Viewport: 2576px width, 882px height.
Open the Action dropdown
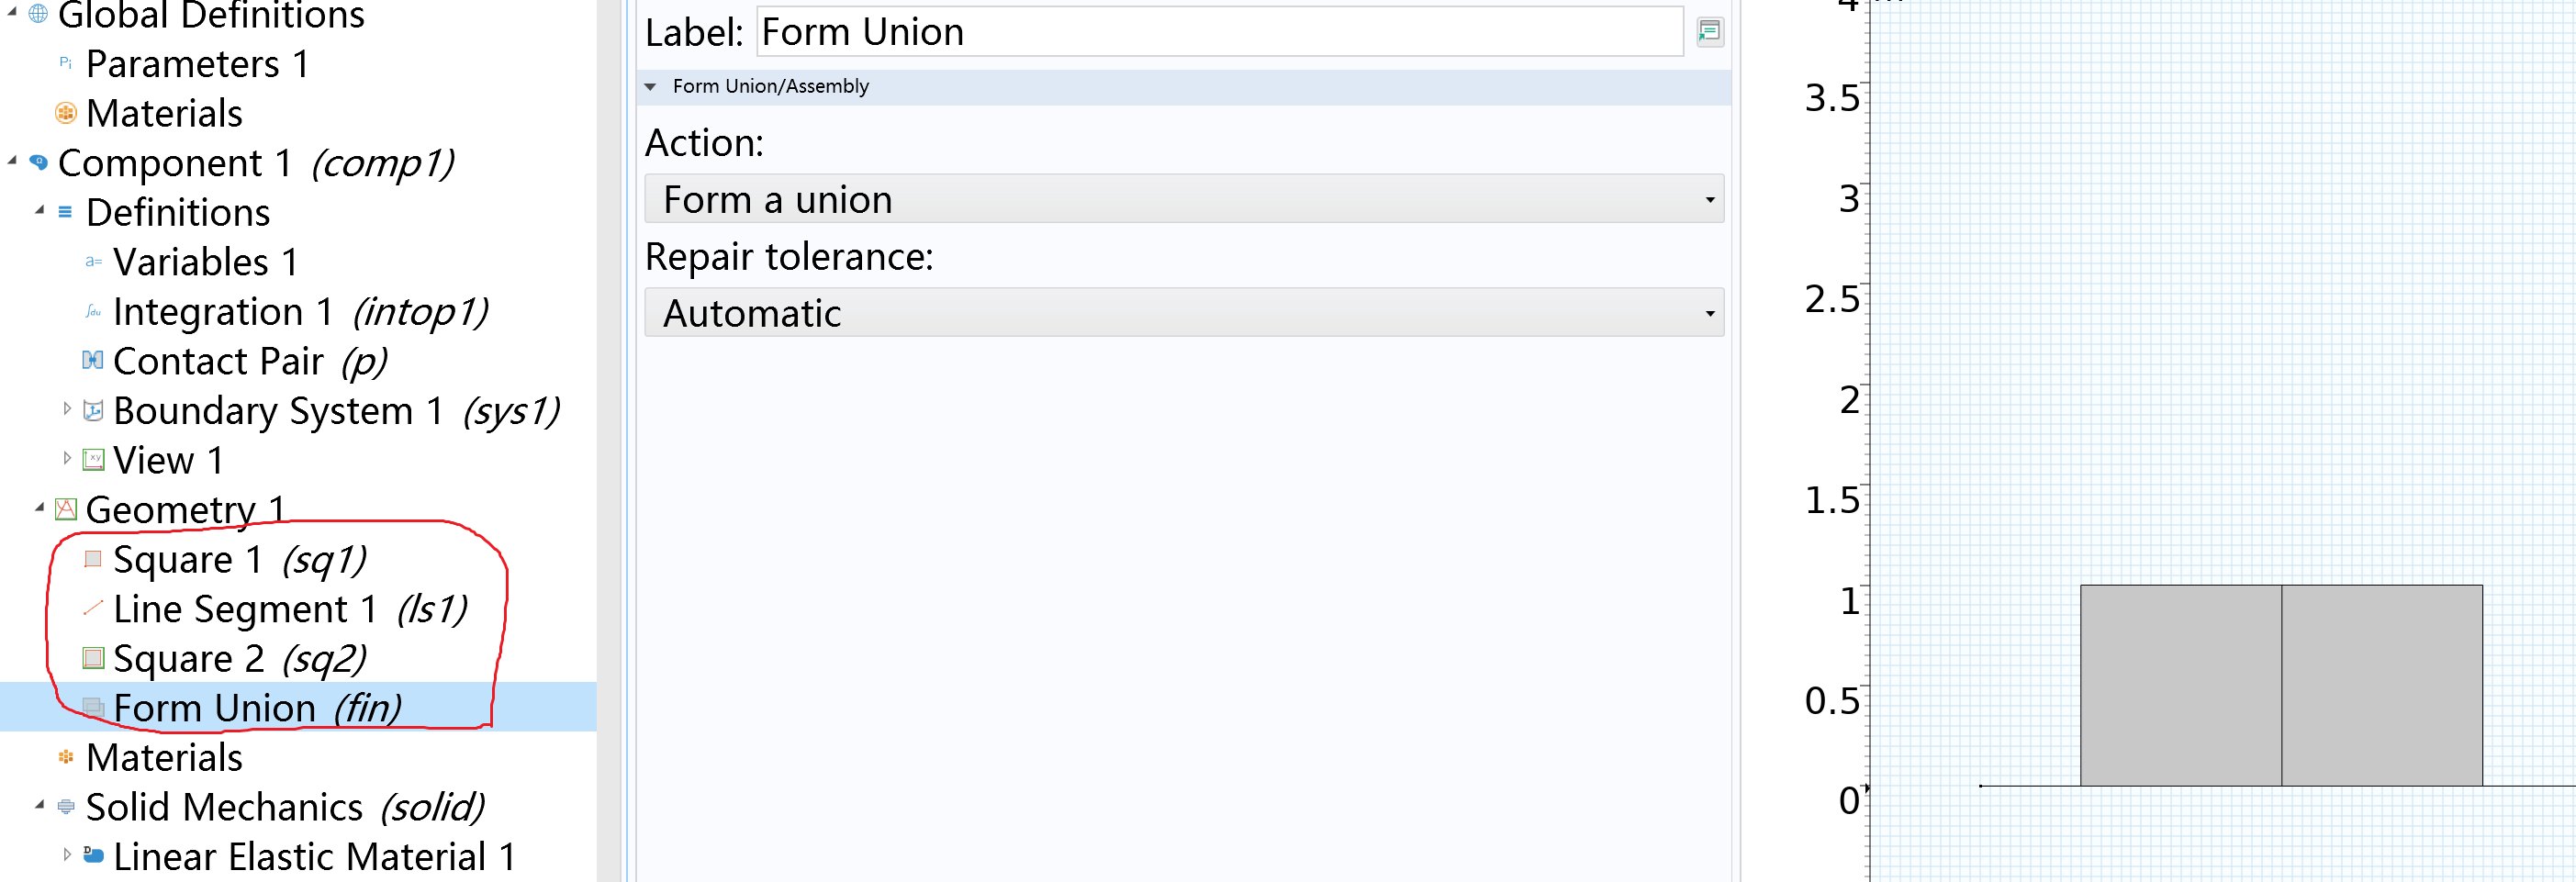tap(1184, 199)
